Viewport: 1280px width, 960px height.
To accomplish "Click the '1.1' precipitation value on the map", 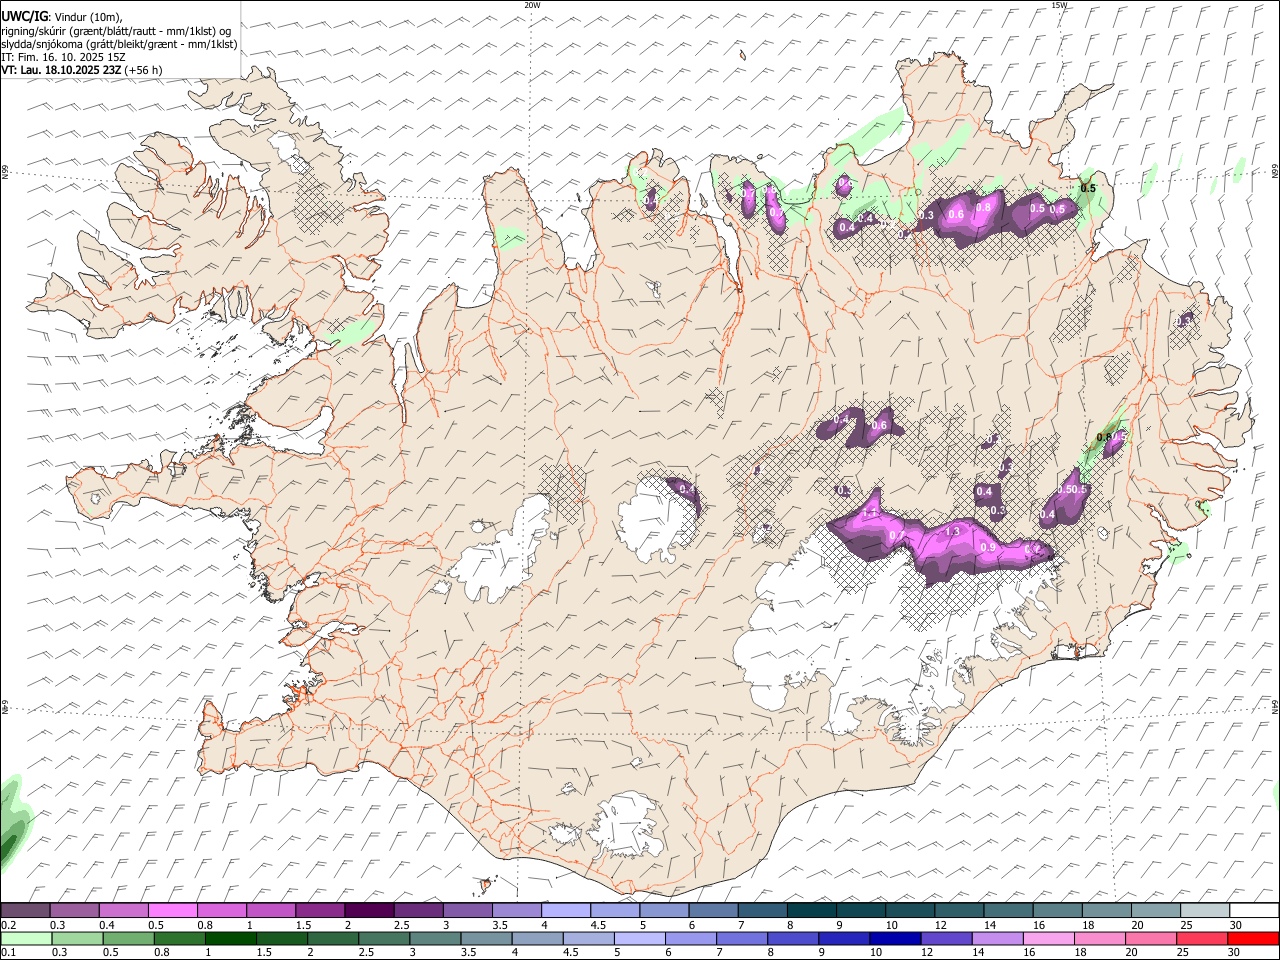I will (870, 512).
